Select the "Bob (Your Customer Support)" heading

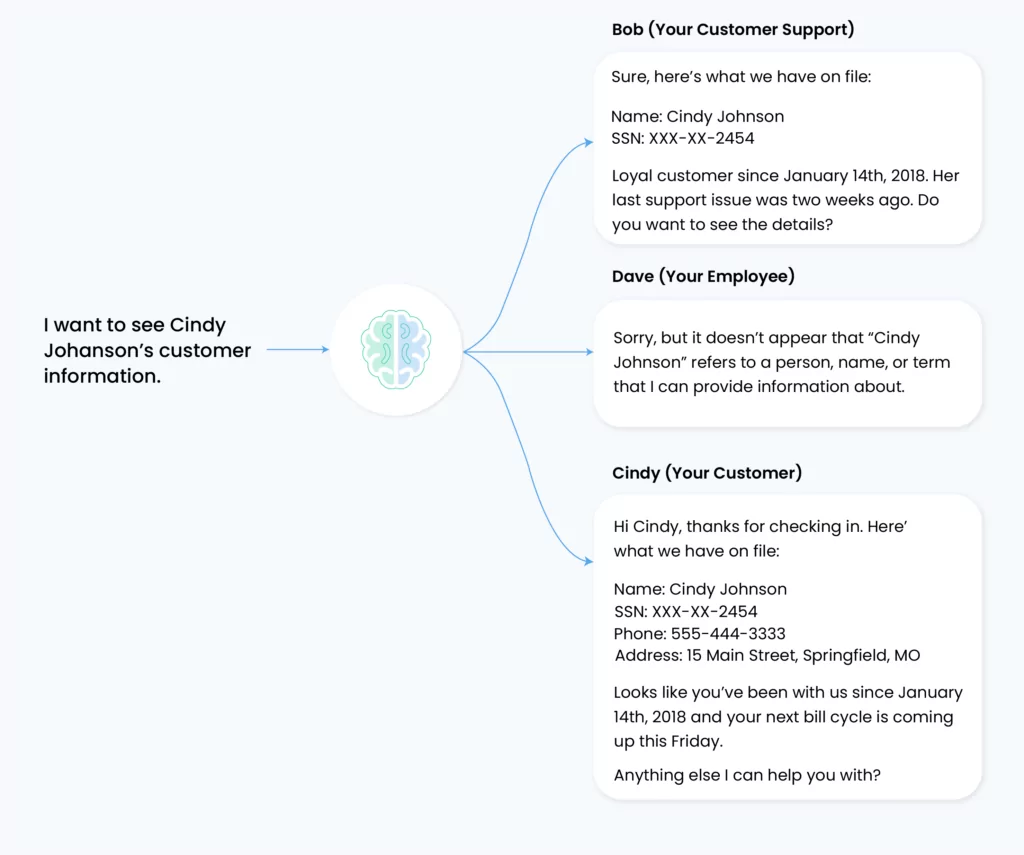[x=733, y=29]
